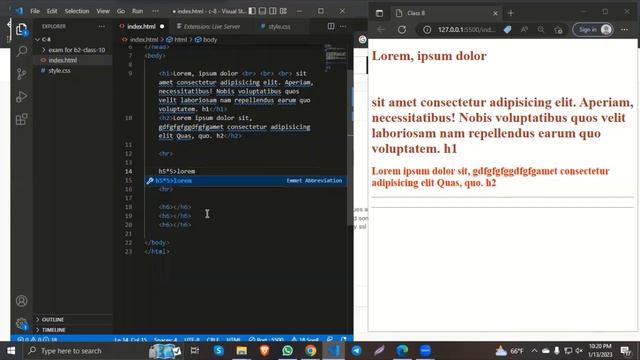Click the shopping tag icon in address bar
This screenshot has height=360, width=640.
tap(507, 29)
